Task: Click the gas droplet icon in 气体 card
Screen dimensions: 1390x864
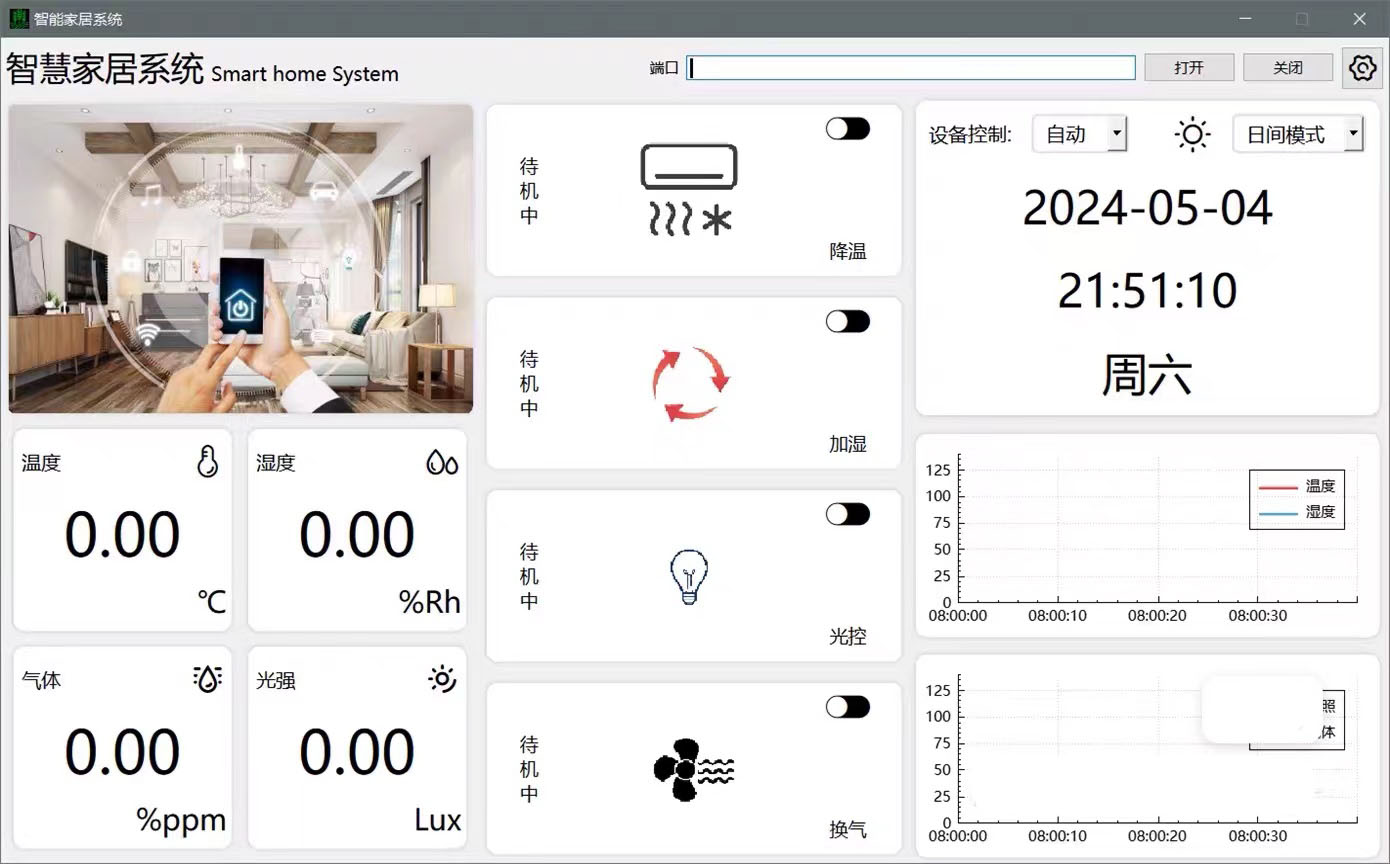Action: 207,679
